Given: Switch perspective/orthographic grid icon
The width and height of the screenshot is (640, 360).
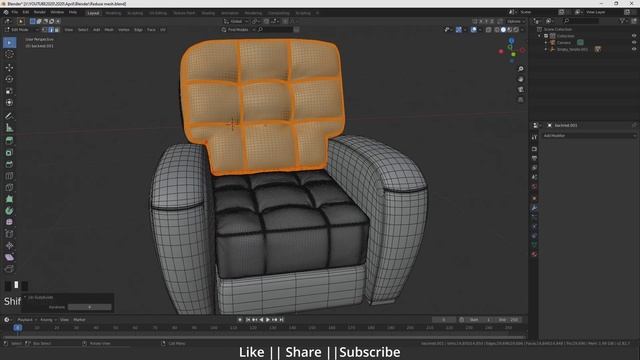Looking at the screenshot, I should coord(520,100).
